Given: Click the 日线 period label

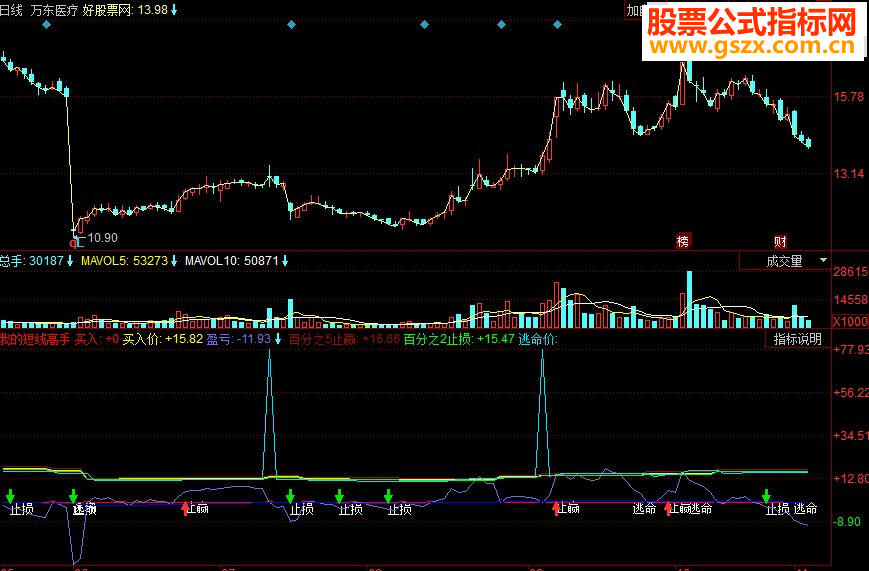Looking at the screenshot, I should point(11,10).
